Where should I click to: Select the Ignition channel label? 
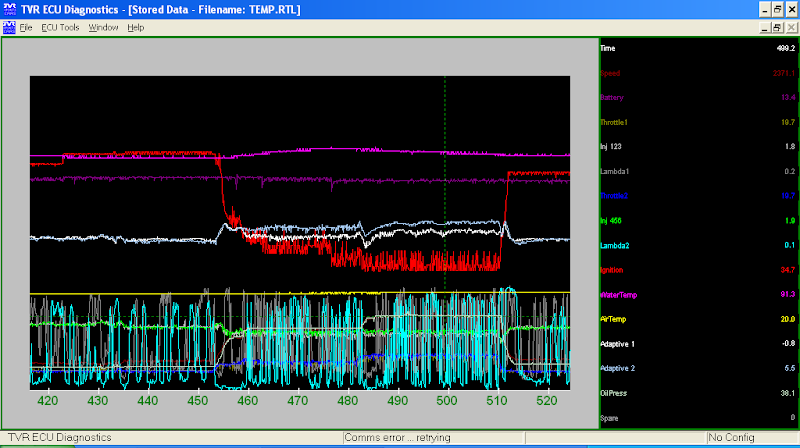pos(612,270)
